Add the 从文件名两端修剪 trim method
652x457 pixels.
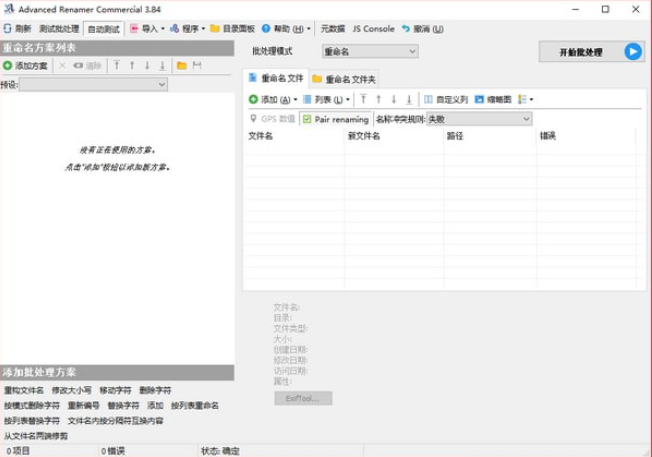[36, 436]
